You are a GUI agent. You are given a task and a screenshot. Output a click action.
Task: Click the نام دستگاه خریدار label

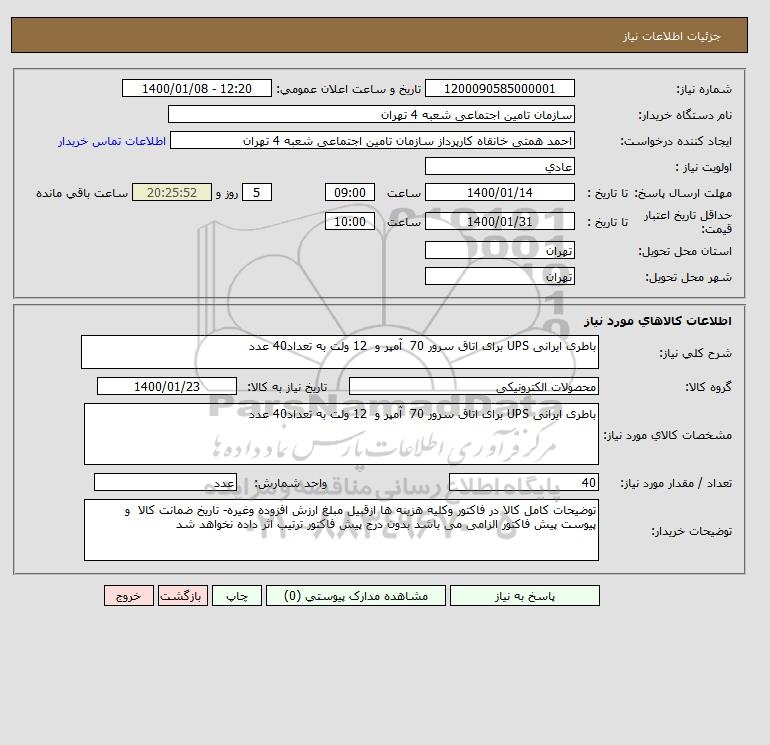pos(685,115)
